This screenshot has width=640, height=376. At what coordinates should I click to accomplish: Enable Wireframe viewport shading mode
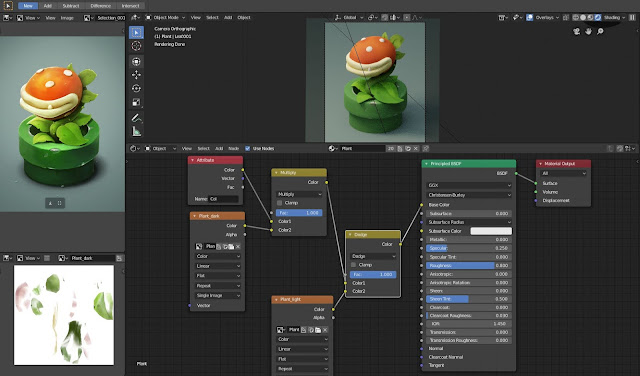pos(576,18)
